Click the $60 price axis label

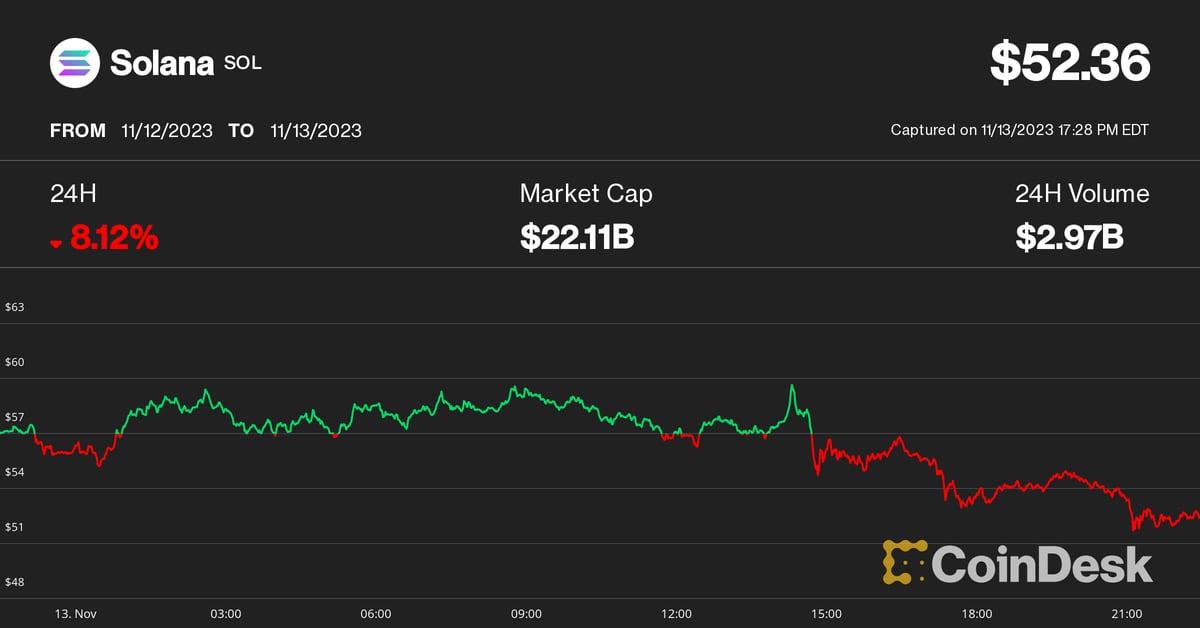pos(15,362)
